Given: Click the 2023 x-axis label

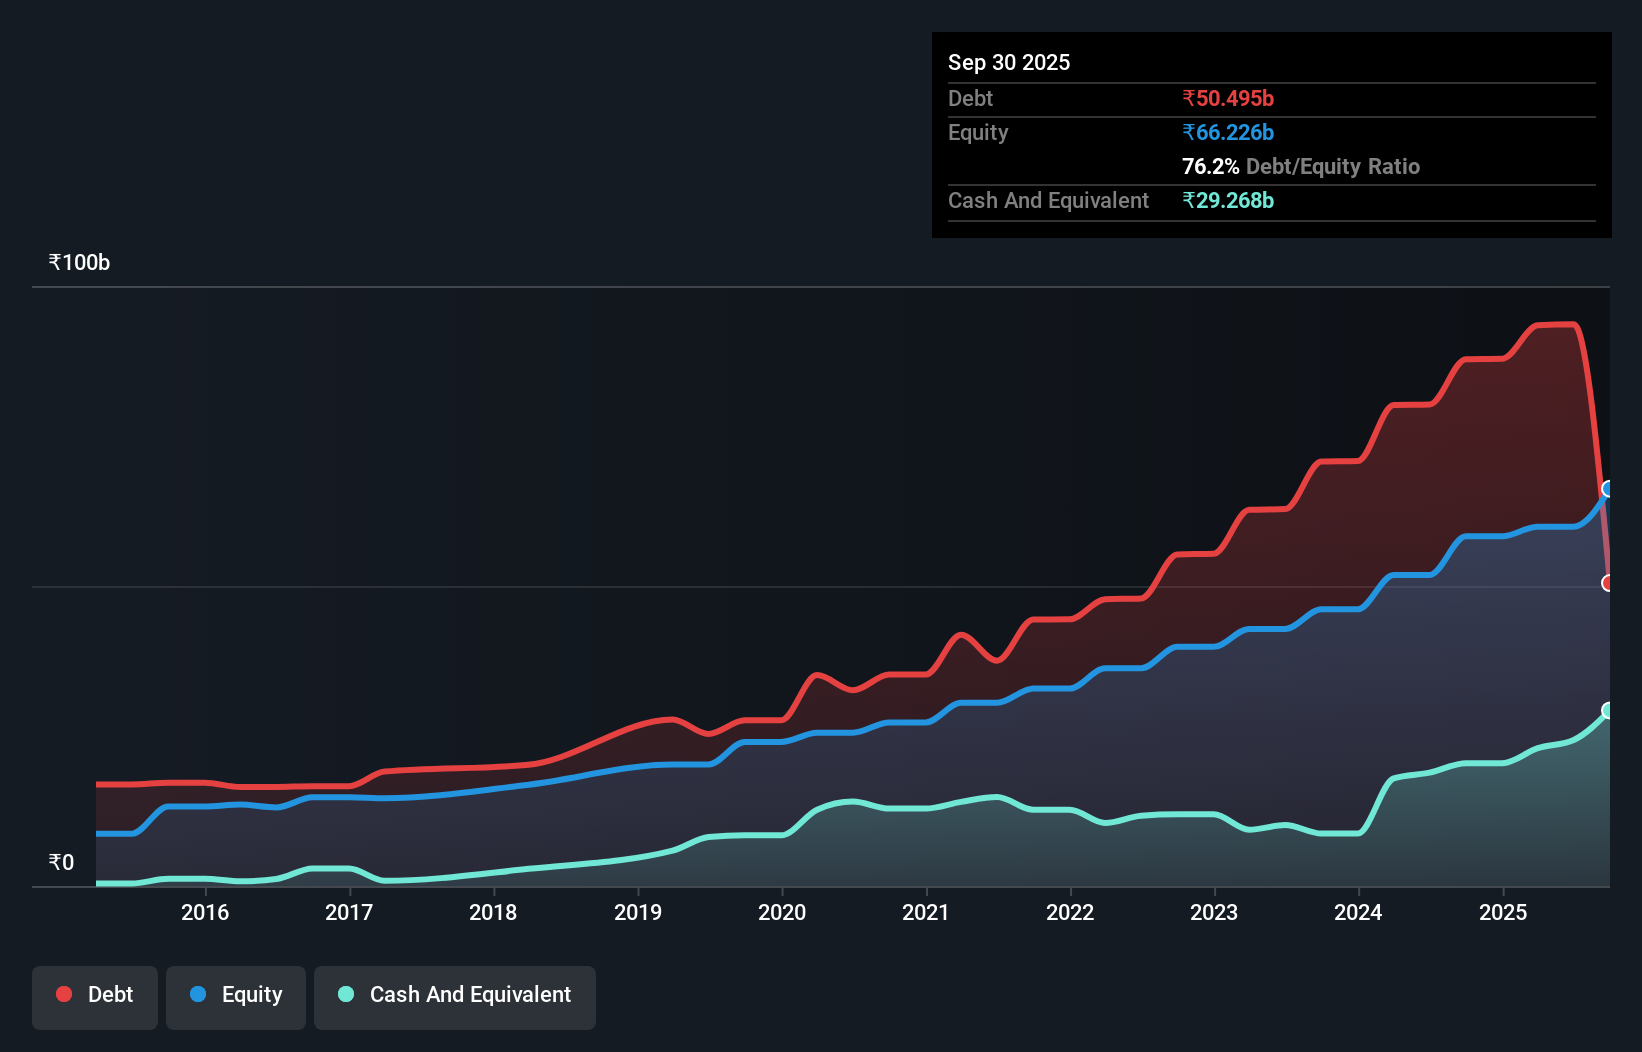Looking at the screenshot, I should [x=1214, y=912].
